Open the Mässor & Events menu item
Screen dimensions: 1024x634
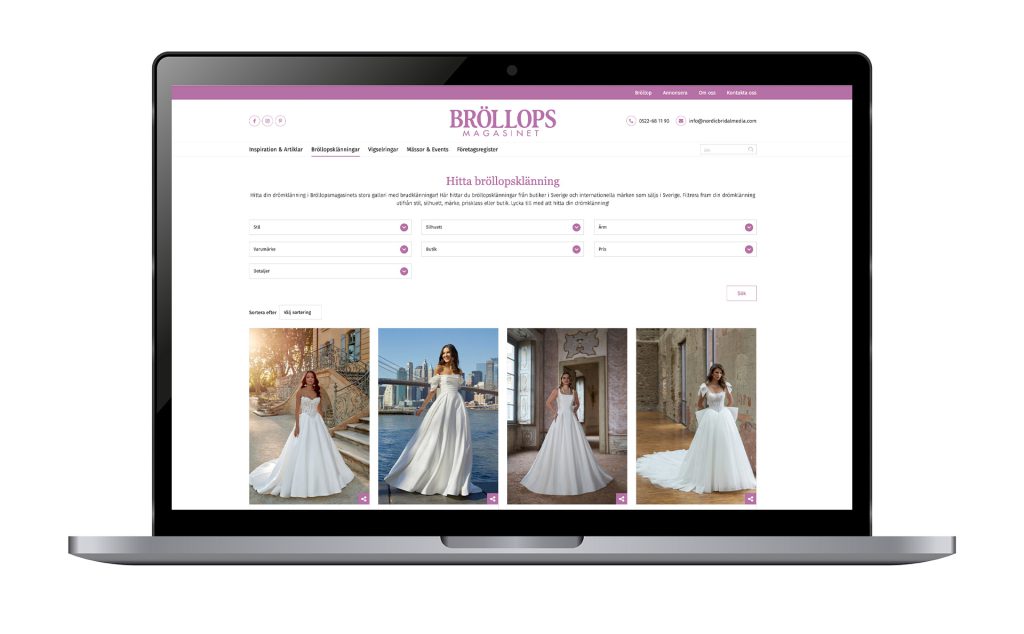(x=427, y=150)
